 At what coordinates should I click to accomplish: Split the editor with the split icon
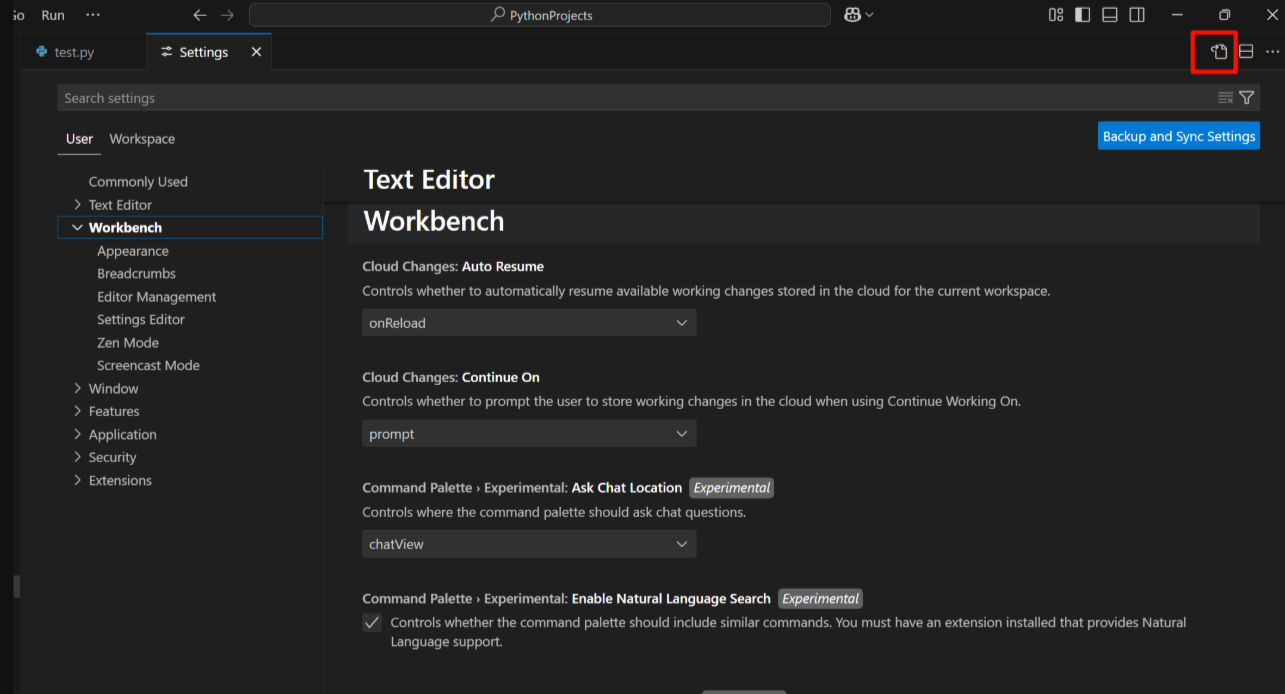pos(1246,52)
